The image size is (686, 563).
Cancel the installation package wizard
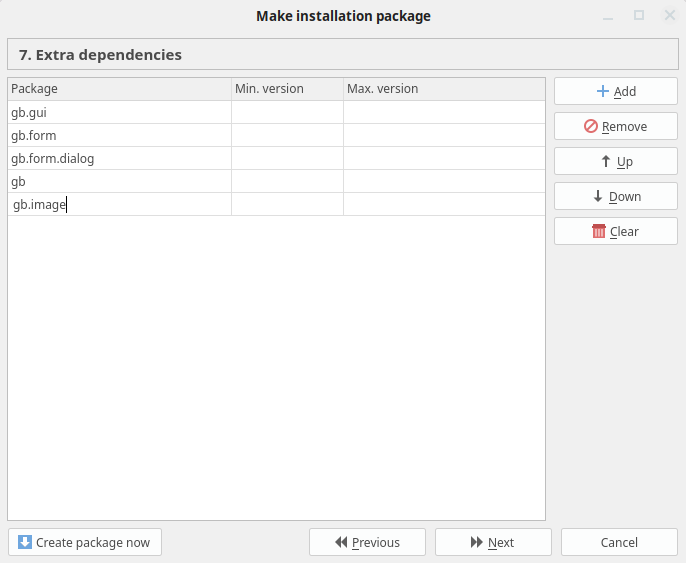(619, 542)
